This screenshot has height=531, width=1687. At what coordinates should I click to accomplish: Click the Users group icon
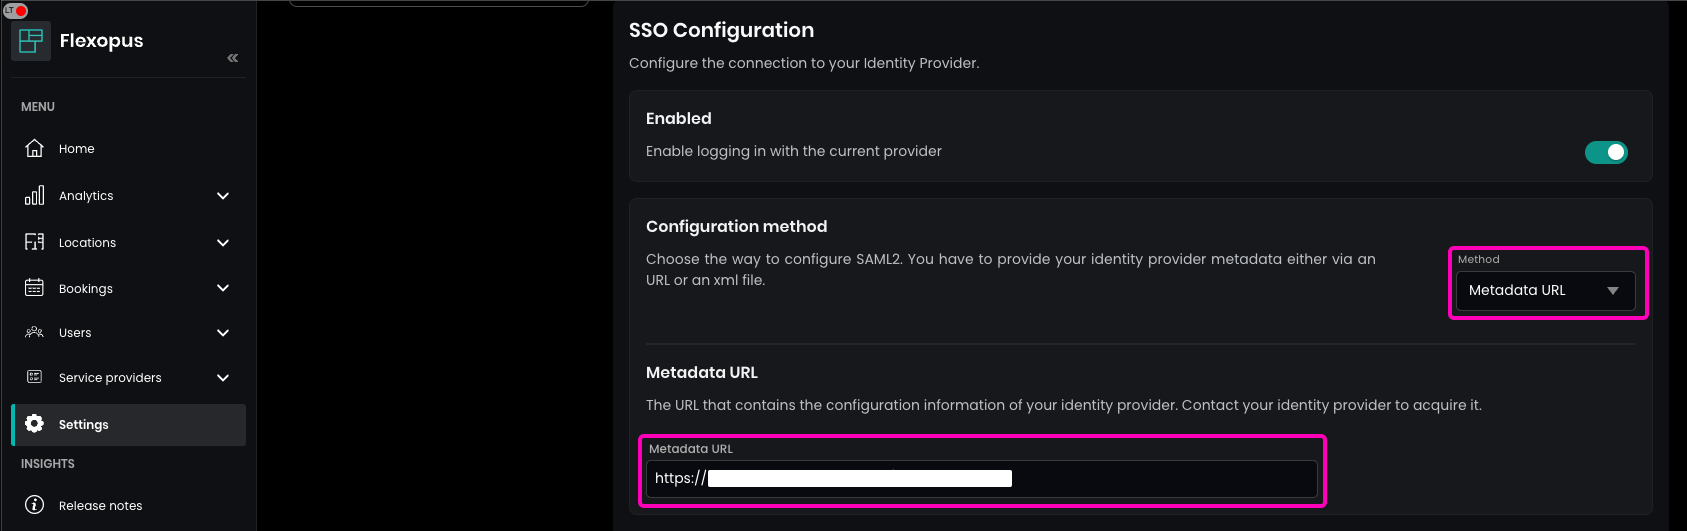34,332
